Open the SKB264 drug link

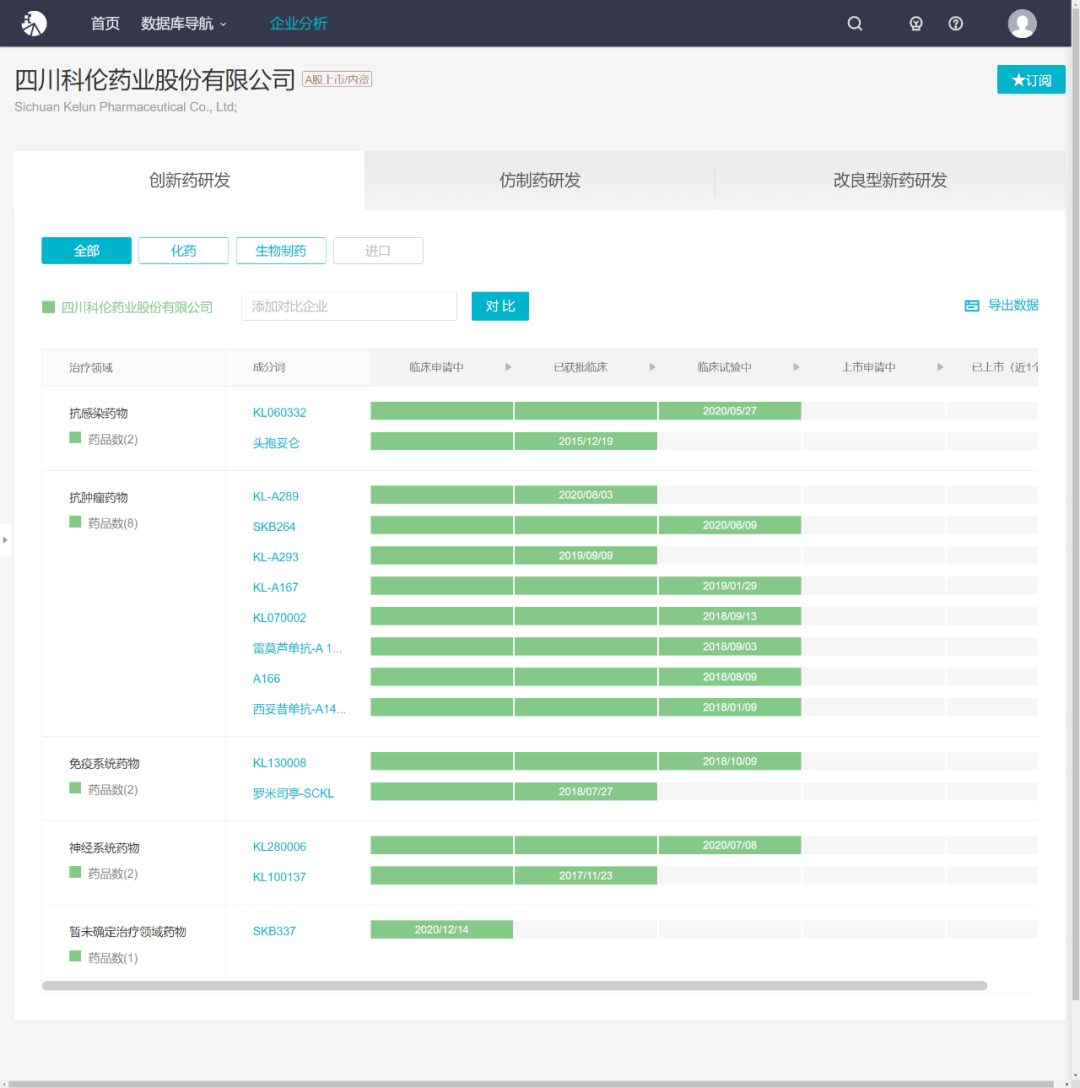click(x=274, y=527)
